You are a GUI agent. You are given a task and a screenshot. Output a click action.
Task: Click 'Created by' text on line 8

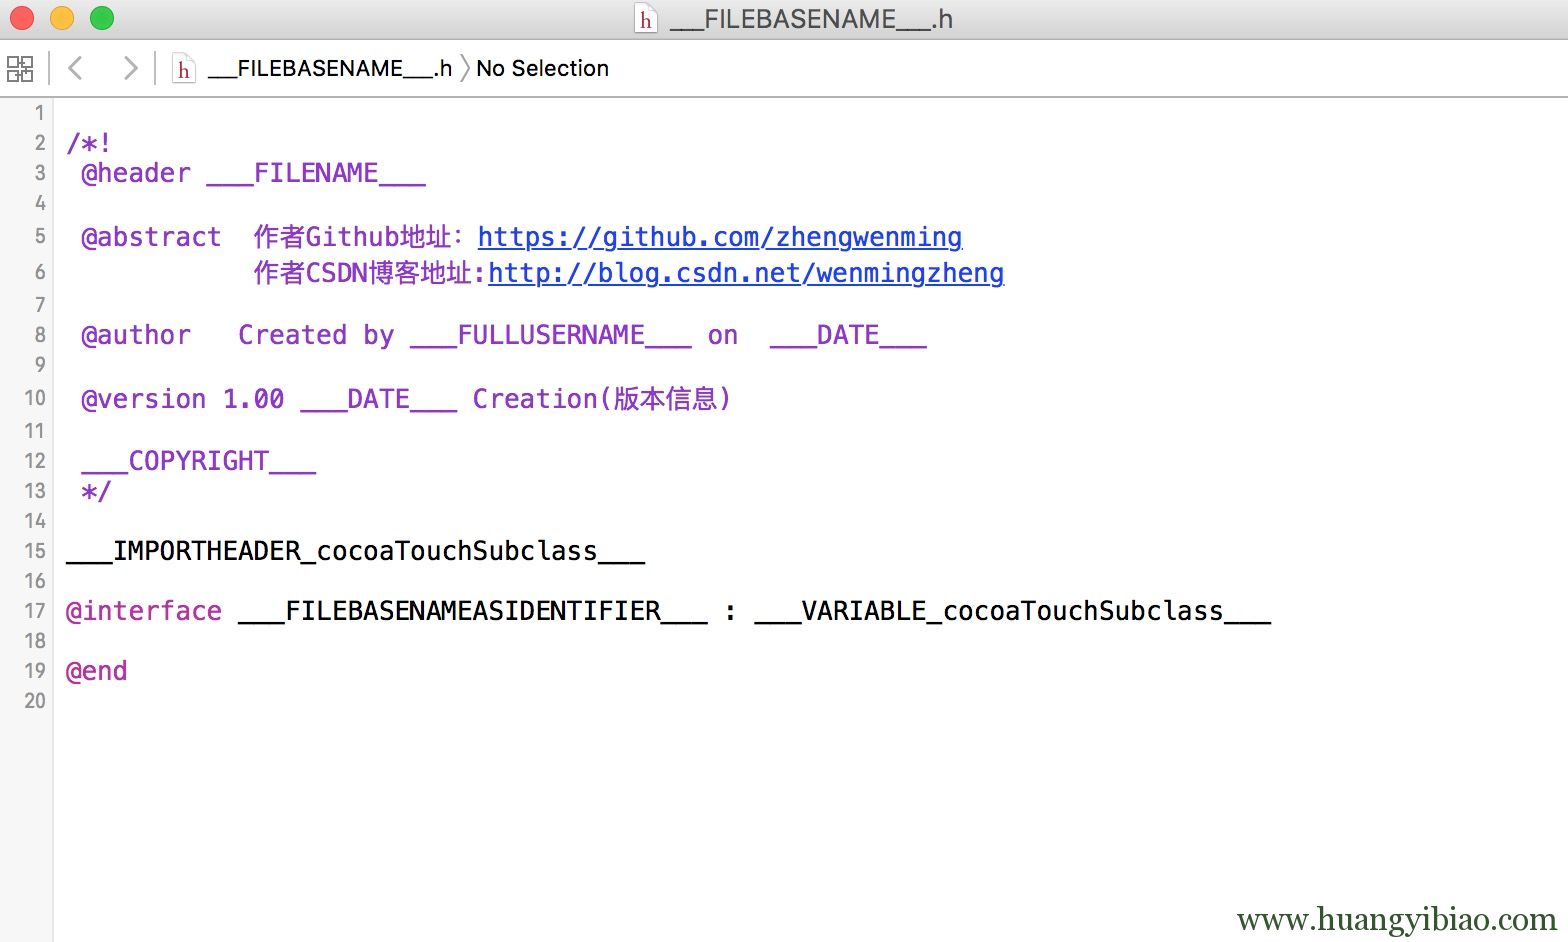pyautogui.click(x=316, y=335)
